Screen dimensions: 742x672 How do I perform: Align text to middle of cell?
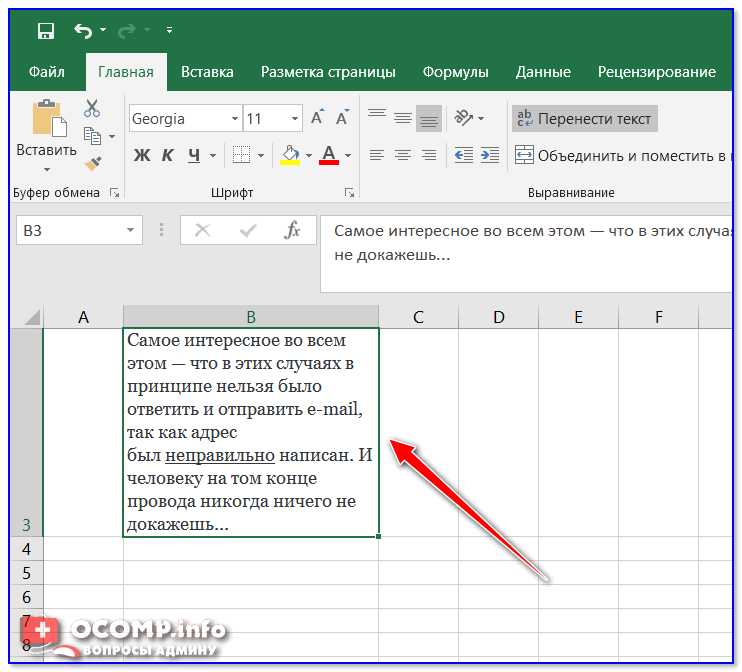click(403, 117)
